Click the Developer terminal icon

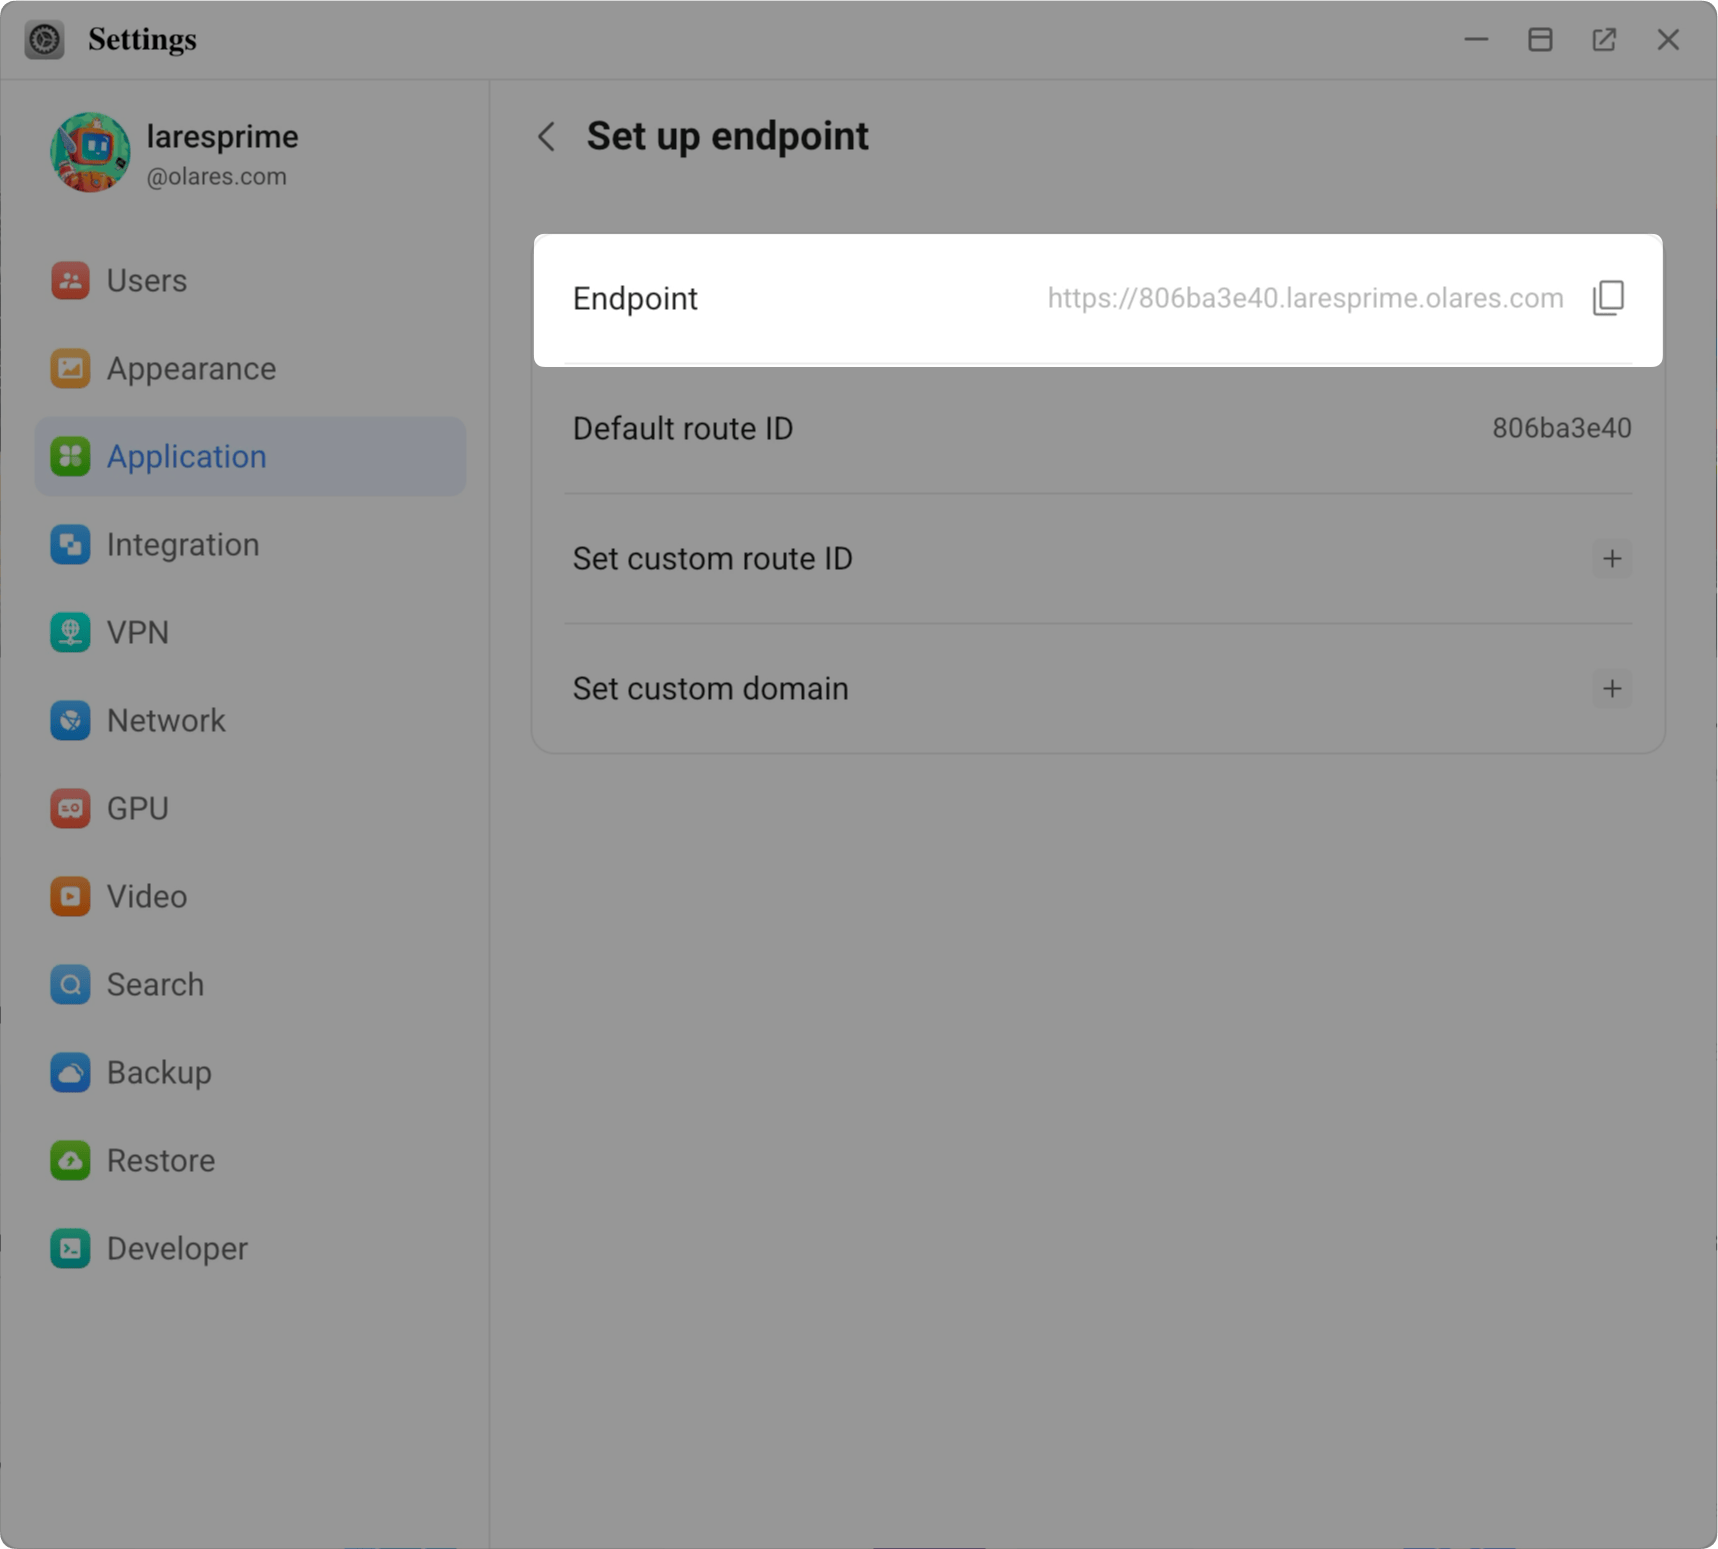click(70, 1248)
